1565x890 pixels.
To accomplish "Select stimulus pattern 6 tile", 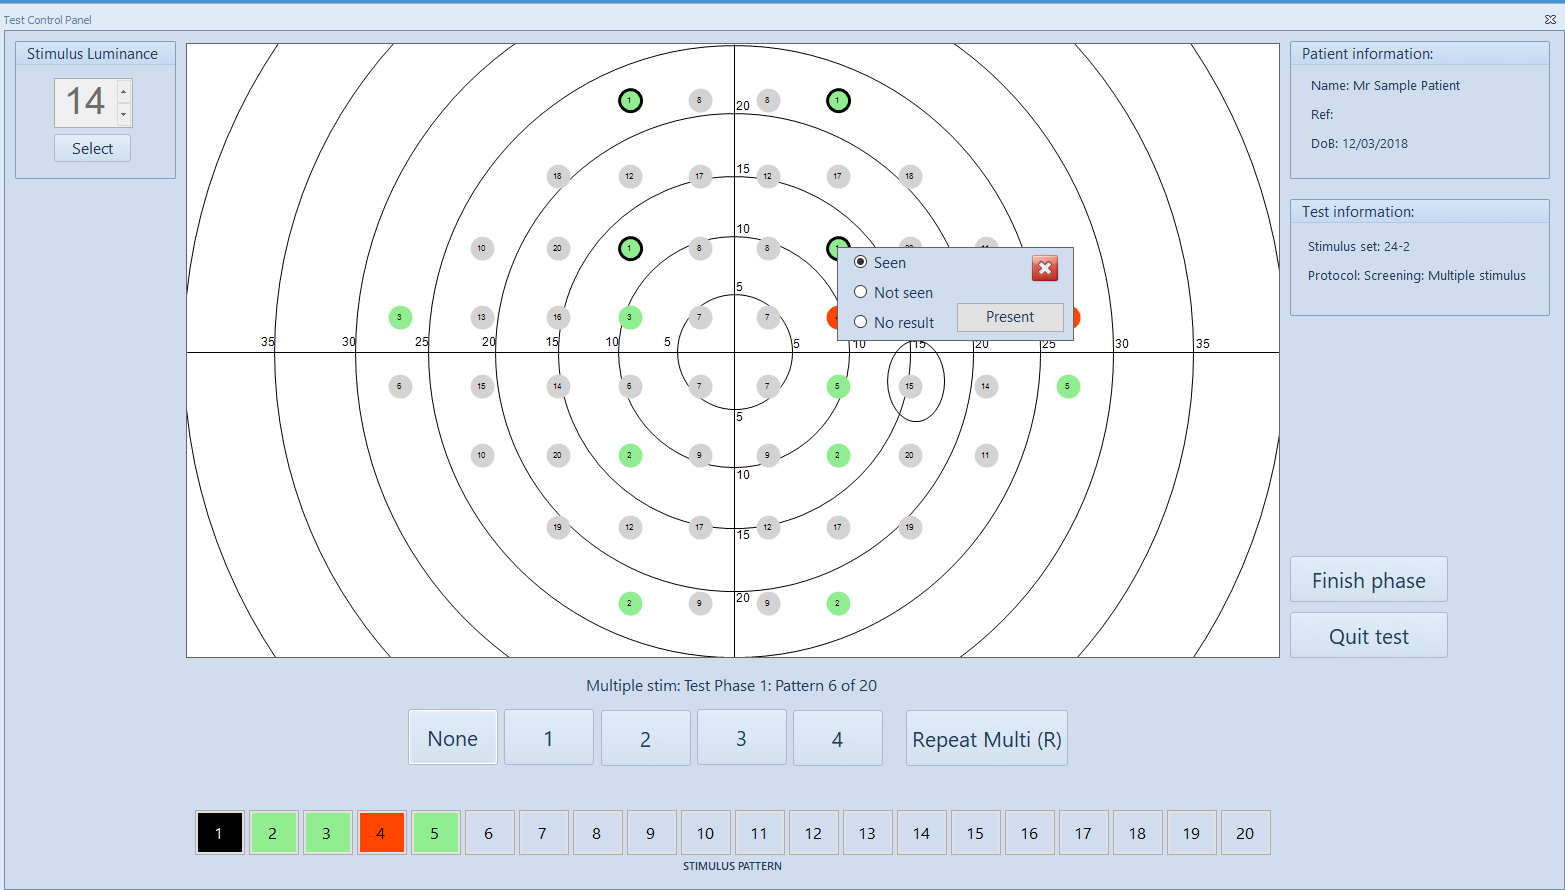I will (489, 833).
